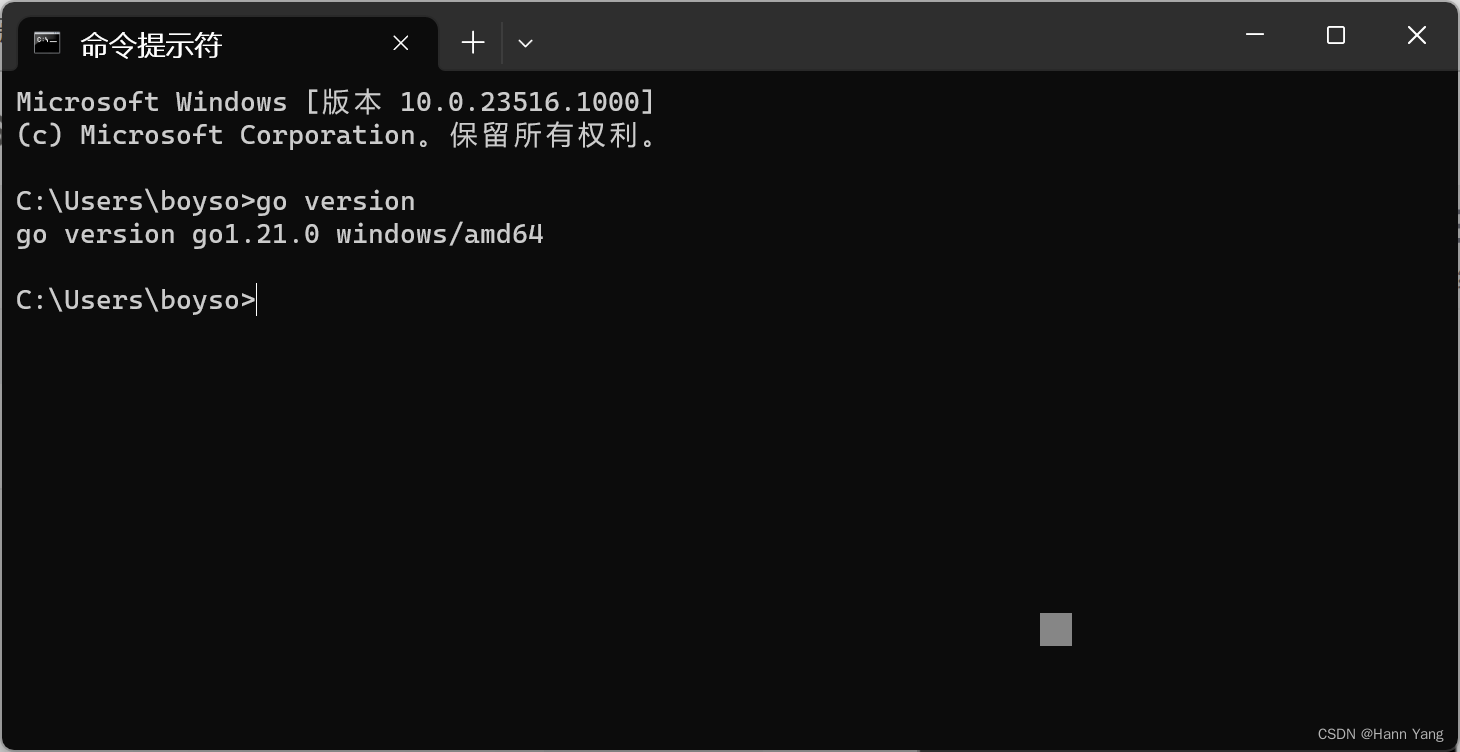Click the minimize icon in the title bar
1460x752 pixels.
(x=1254, y=35)
